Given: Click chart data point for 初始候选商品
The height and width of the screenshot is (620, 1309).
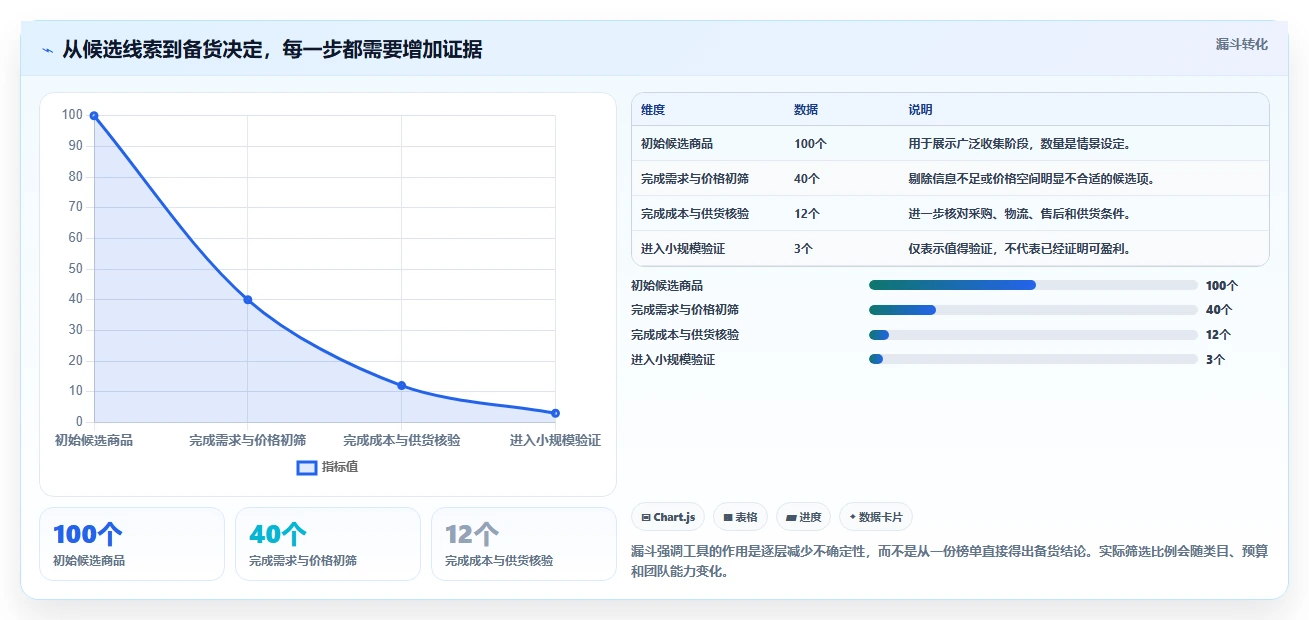Looking at the screenshot, I should tap(94, 116).
